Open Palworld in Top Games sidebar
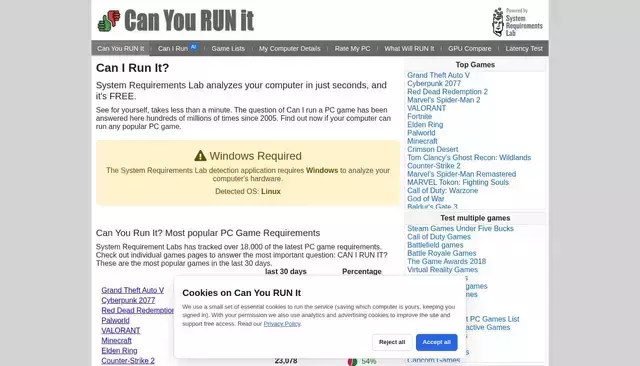This screenshot has height=366, width=640. 421,133
